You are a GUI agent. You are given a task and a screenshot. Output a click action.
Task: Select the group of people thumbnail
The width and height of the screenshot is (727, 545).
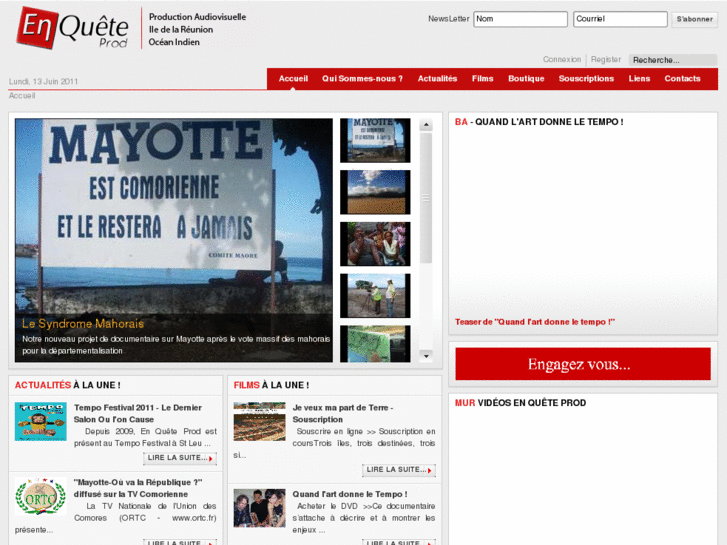[x=375, y=244]
